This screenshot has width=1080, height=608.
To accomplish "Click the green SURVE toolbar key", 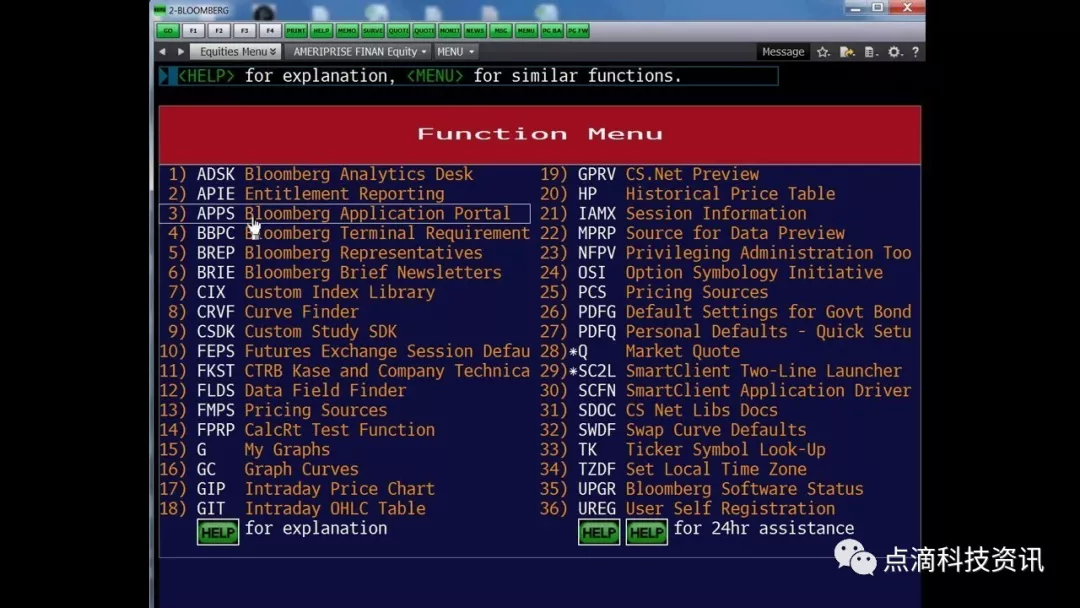I will pos(373,30).
